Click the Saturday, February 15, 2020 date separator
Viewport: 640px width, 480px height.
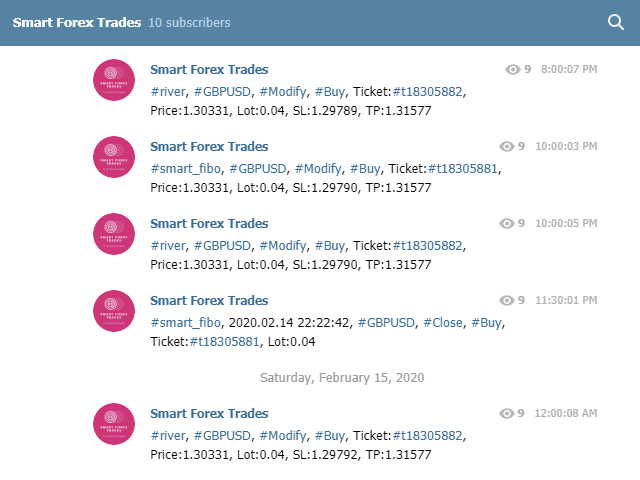pyautogui.click(x=342, y=377)
